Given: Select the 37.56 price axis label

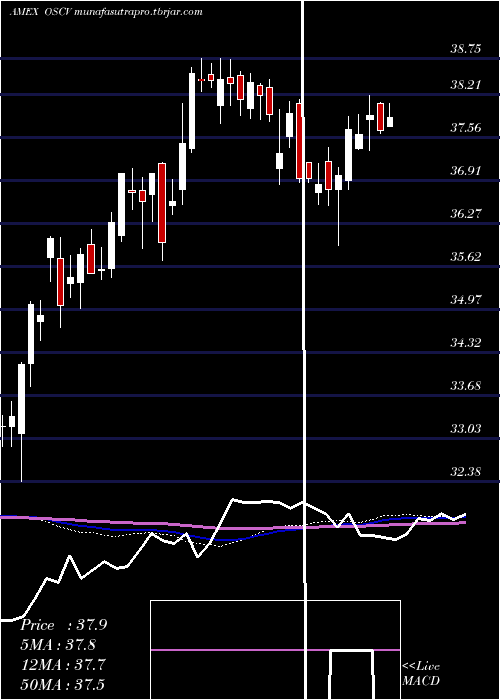Looking at the screenshot, I should coord(466,128).
